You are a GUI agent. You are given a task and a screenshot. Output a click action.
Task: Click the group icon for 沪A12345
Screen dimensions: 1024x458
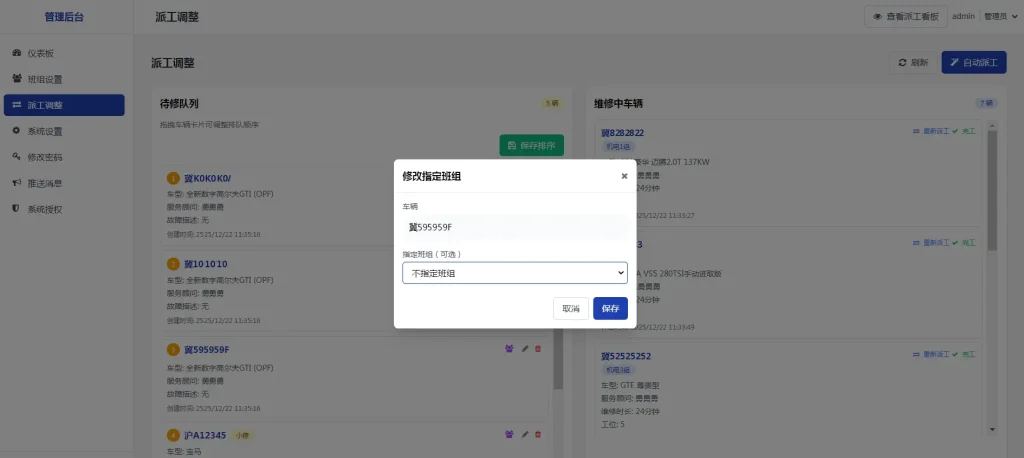[x=509, y=434]
